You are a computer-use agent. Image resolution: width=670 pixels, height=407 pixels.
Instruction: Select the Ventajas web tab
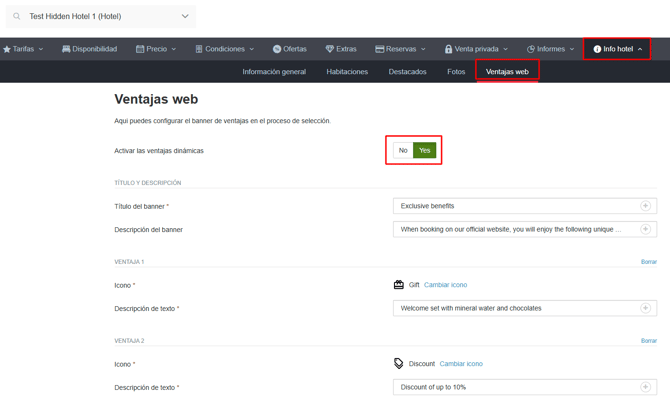[x=507, y=72]
